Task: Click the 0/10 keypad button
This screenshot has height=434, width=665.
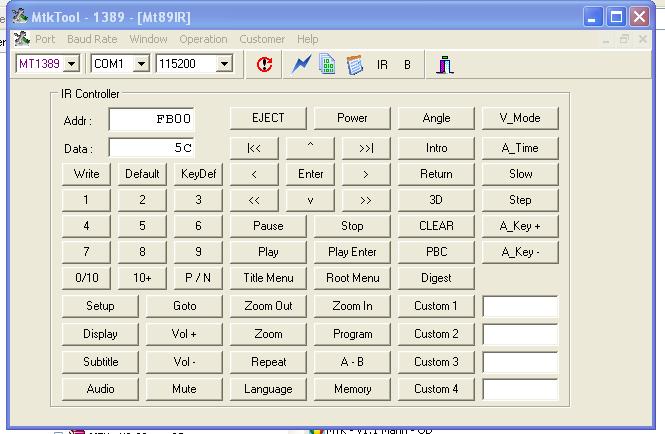Action: (x=86, y=278)
